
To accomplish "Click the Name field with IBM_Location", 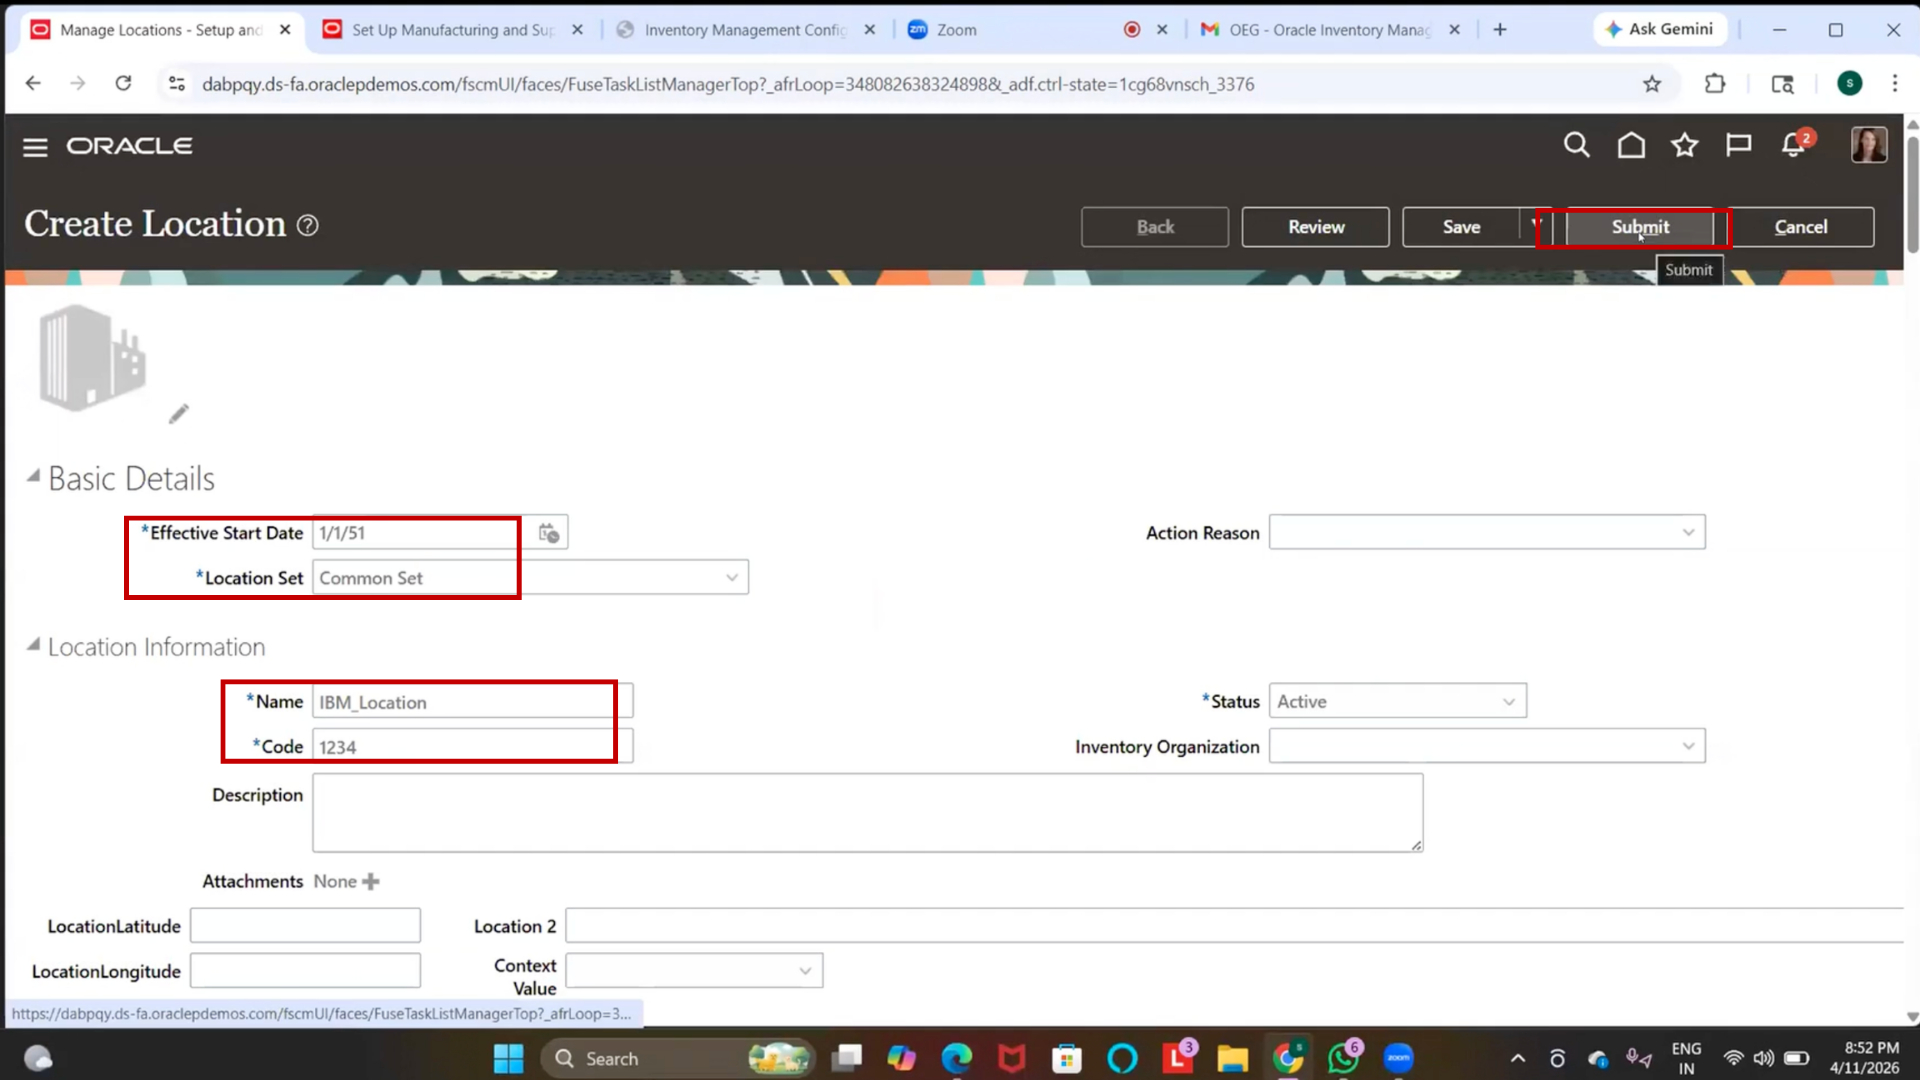I will [472, 702].
